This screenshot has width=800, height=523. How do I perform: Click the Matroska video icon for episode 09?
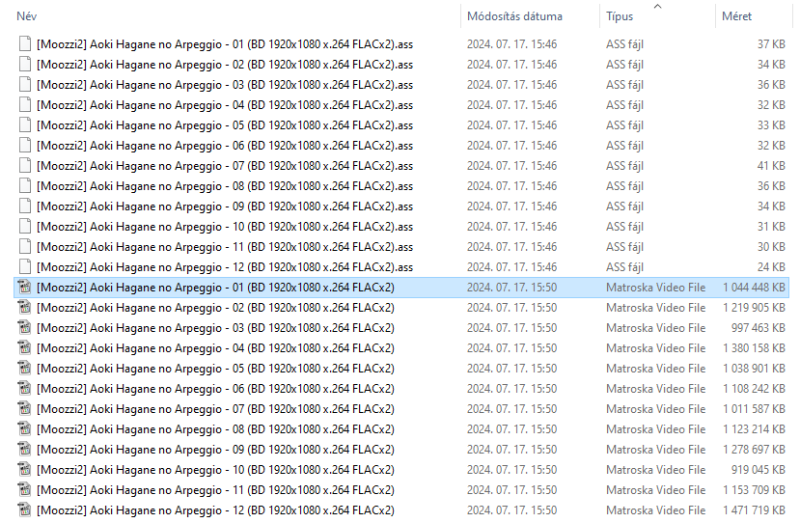tap(24, 450)
